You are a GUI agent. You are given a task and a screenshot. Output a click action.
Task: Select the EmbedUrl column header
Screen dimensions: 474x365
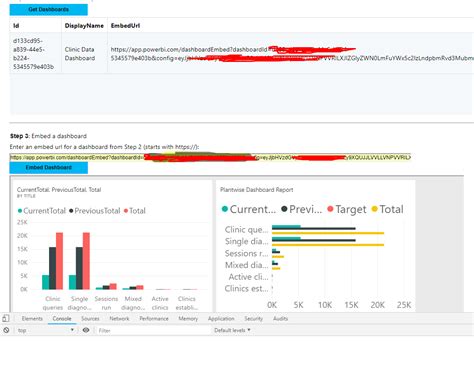[125, 26]
